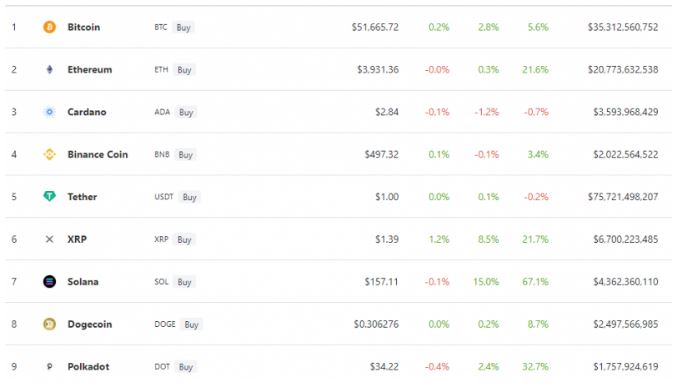Image resolution: width=676 pixels, height=383 pixels.
Task: Click the XRP cross-shaped logo icon
Action: (x=50, y=239)
